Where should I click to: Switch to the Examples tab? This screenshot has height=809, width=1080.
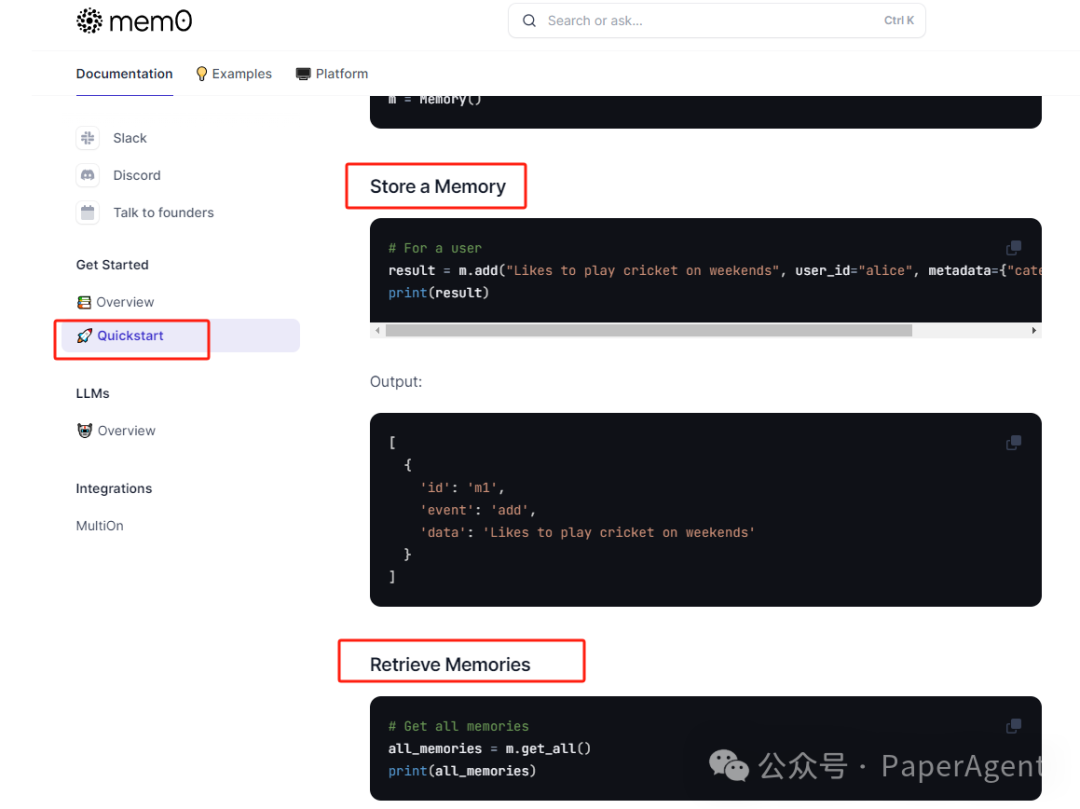click(233, 74)
